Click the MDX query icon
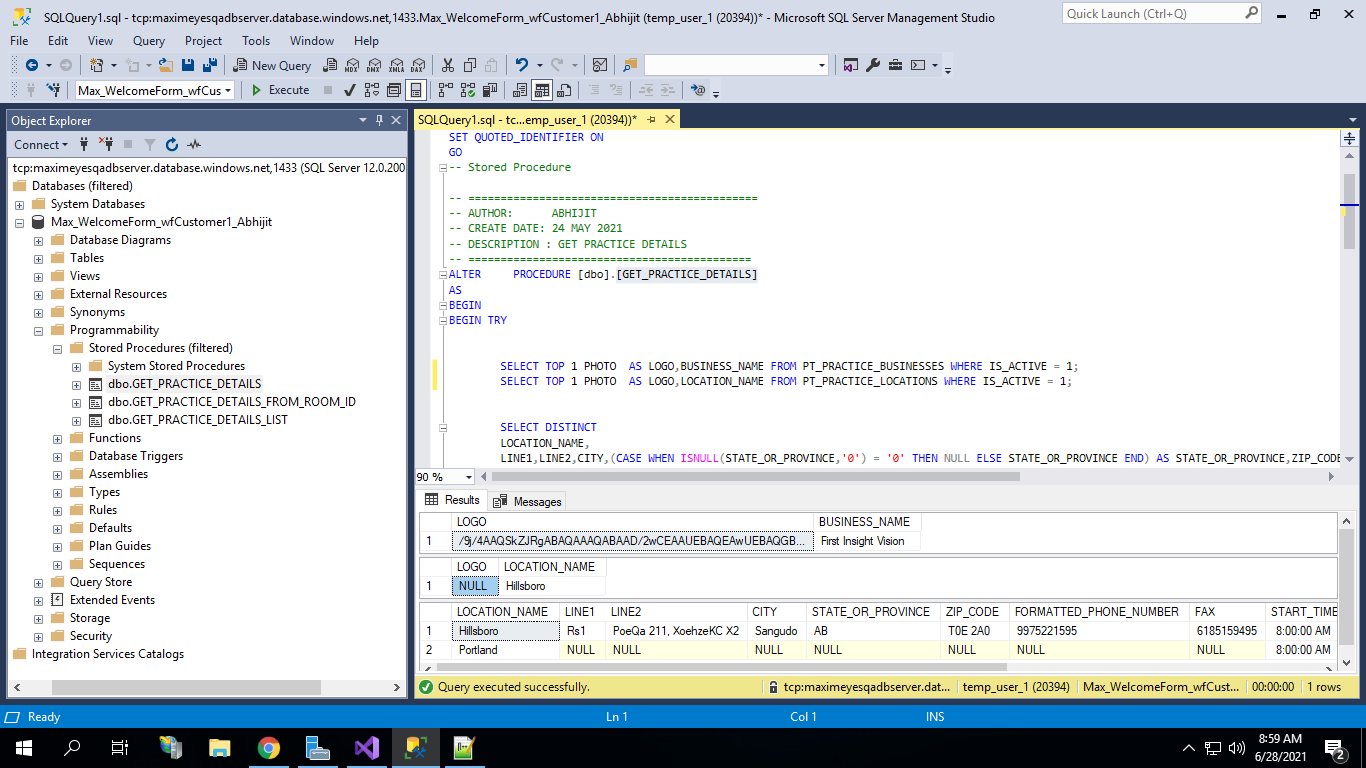Screen dimensions: 1366x768 coord(352,65)
